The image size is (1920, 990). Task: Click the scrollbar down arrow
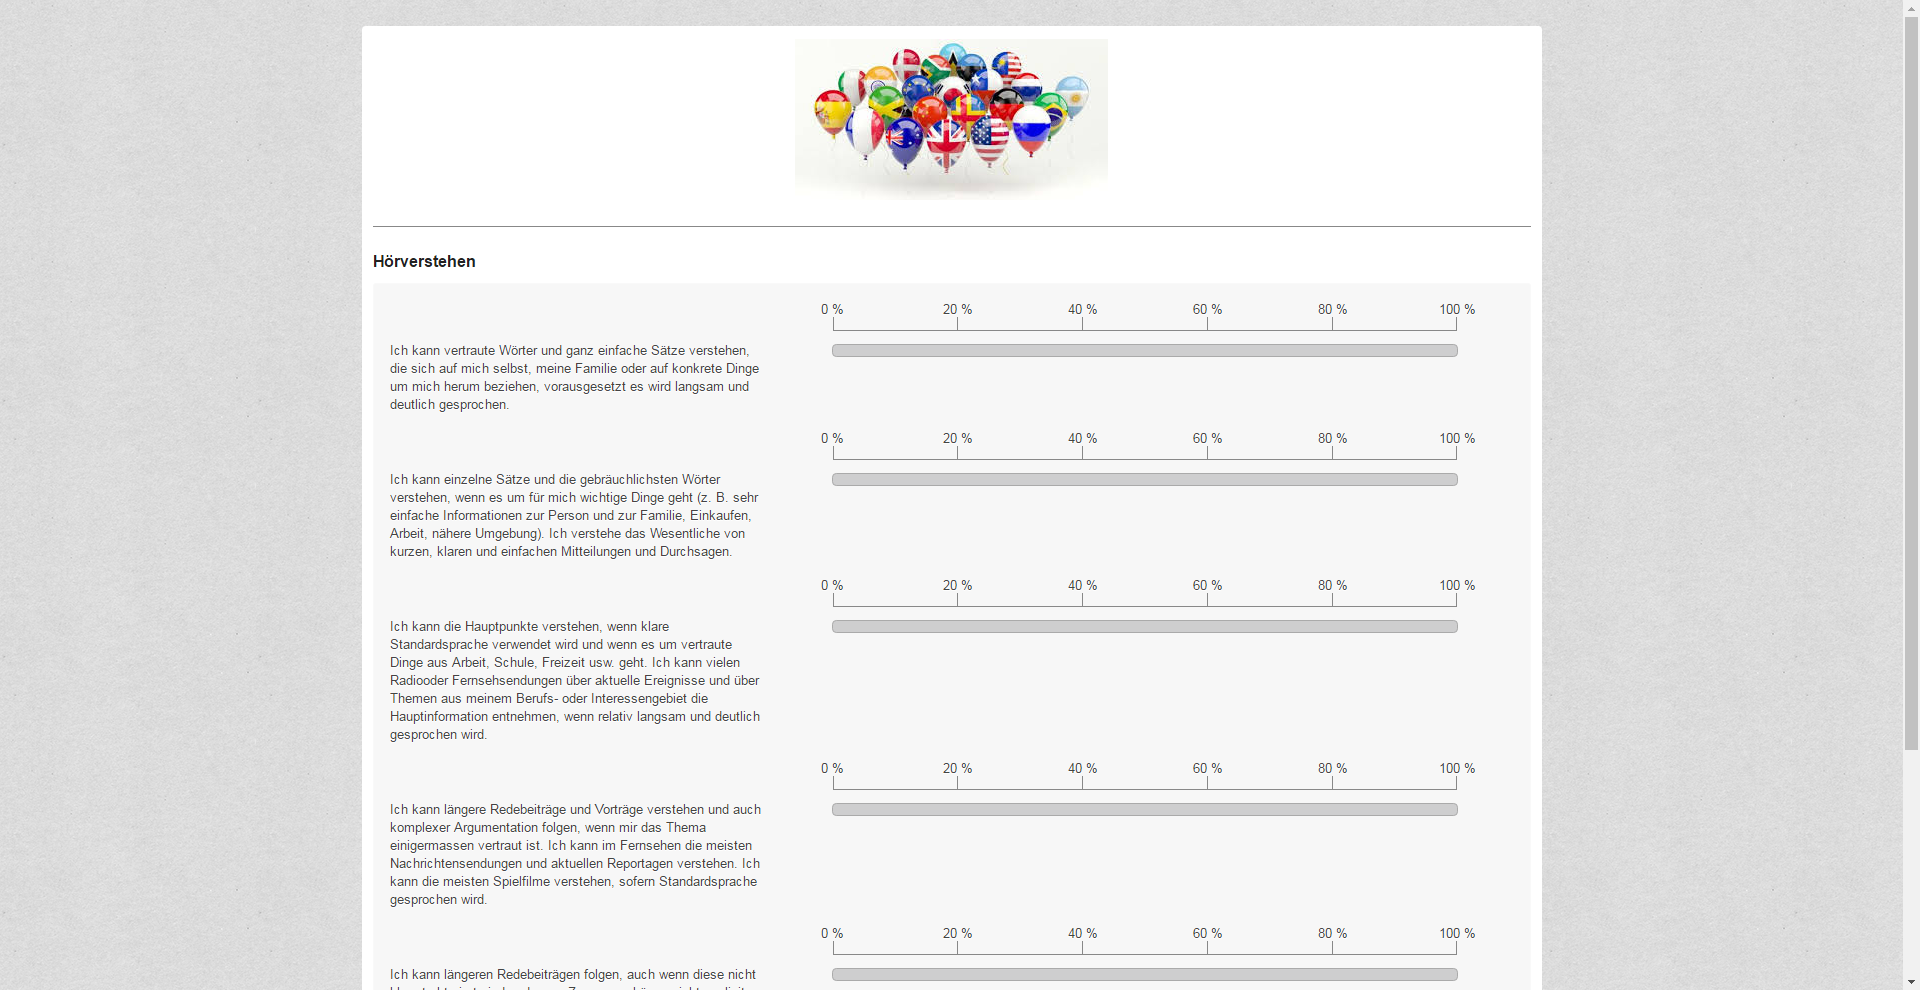(x=1911, y=981)
